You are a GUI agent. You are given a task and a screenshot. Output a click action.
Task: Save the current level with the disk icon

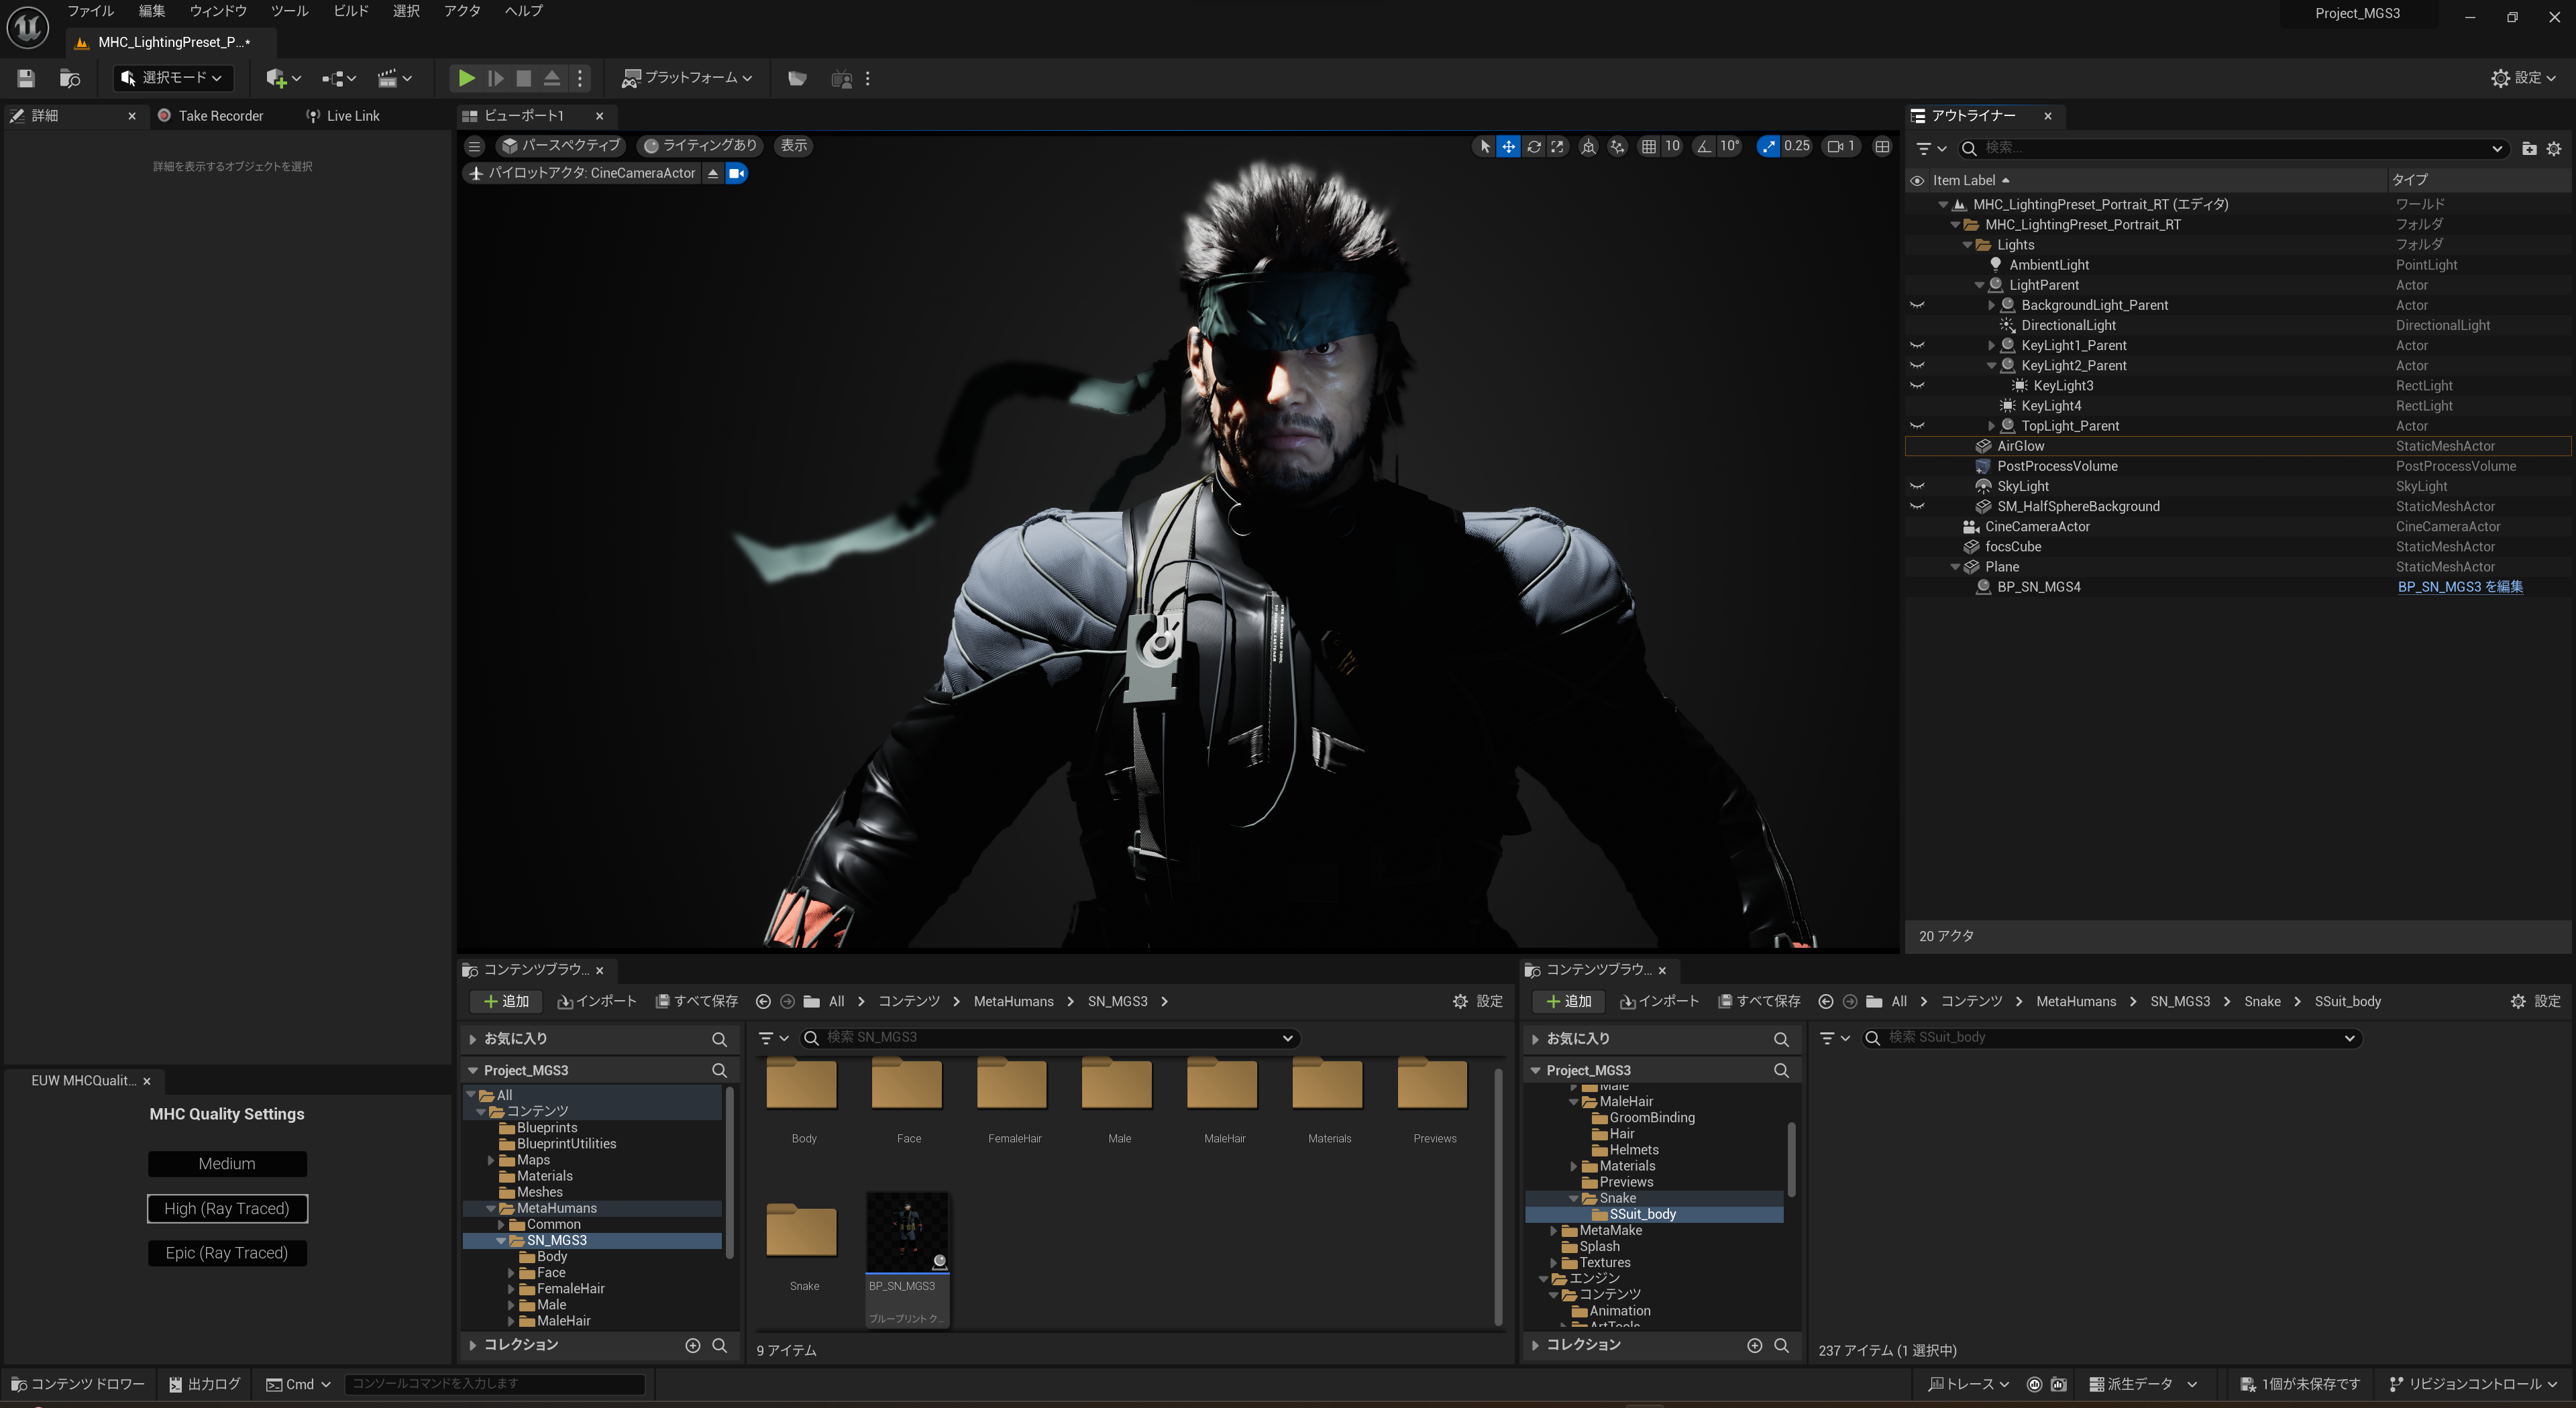coord(26,78)
